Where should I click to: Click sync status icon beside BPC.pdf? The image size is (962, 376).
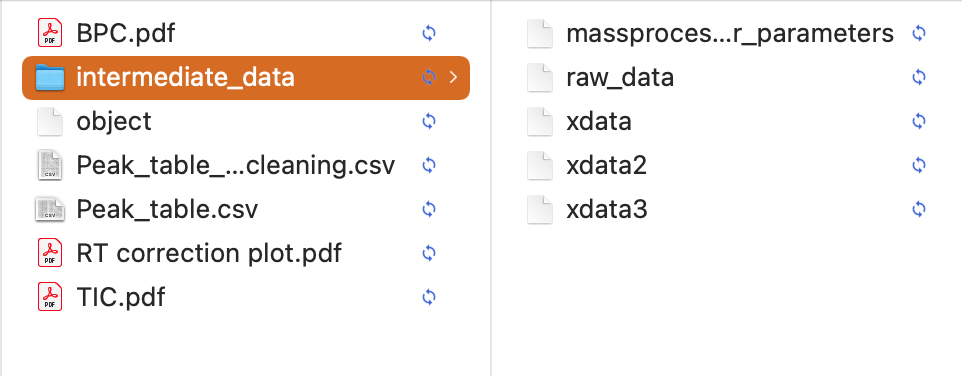click(429, 33)
